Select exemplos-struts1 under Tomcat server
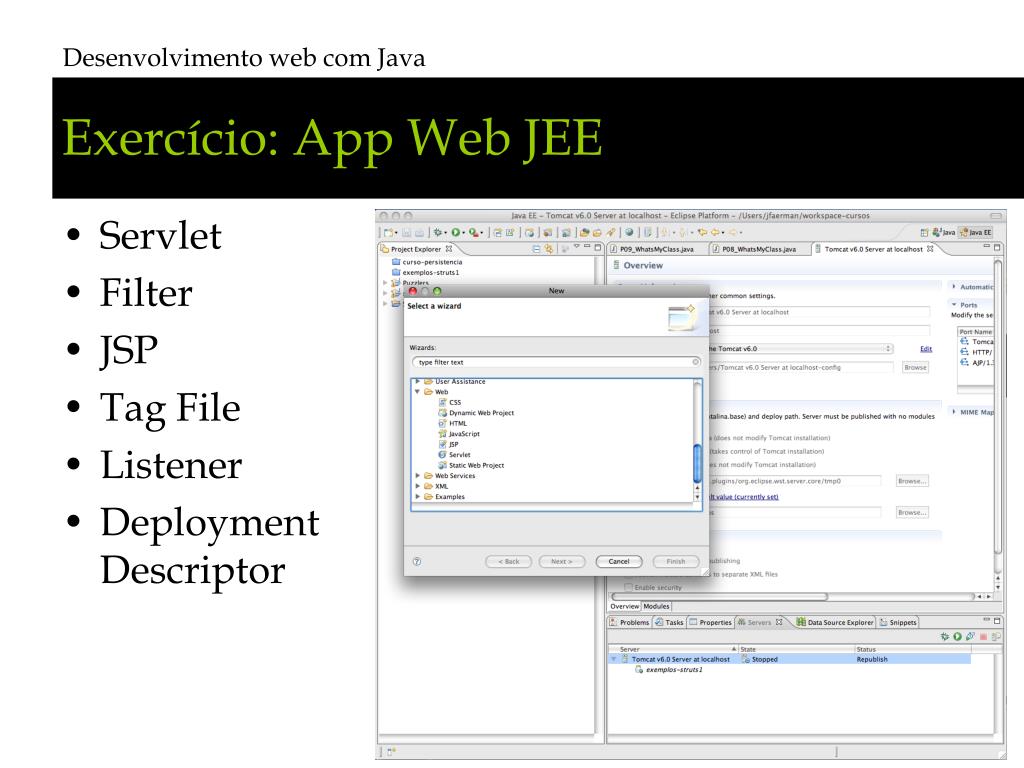Viewport: 1024px width, 768px height. tap(674, 670)
